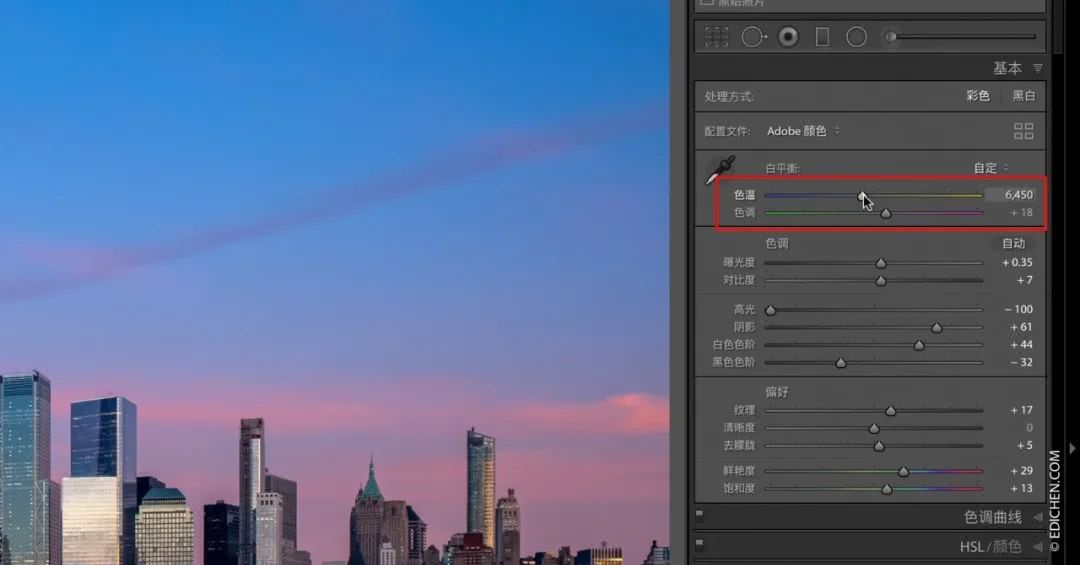
Task: Click the 自动 tone button
Action: tap(1013, 243)
